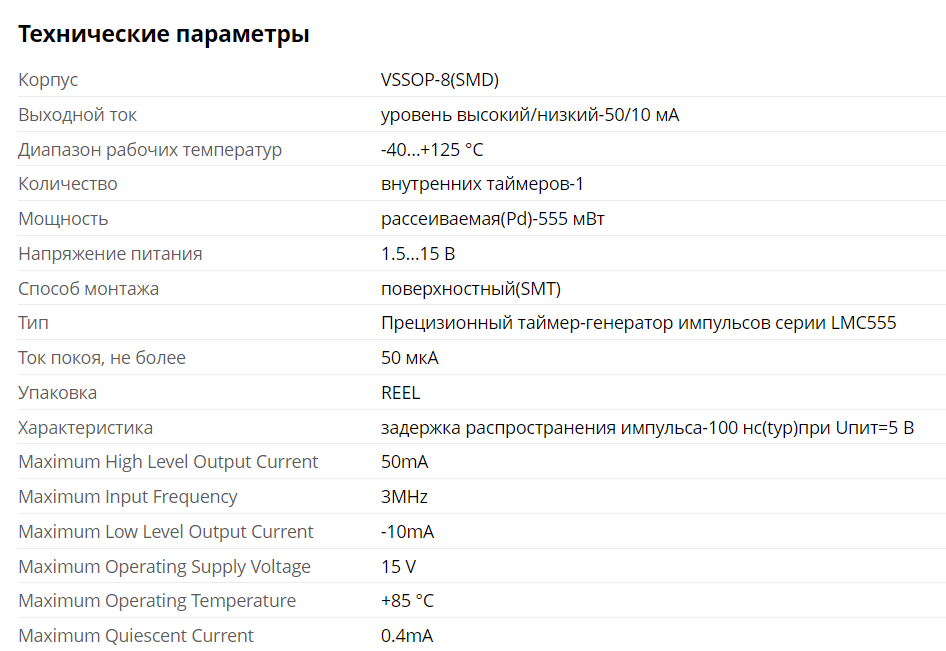Screen dimensions: 946x651
Task: Click the REEL packaging value
Action: [x=400, y=393]
